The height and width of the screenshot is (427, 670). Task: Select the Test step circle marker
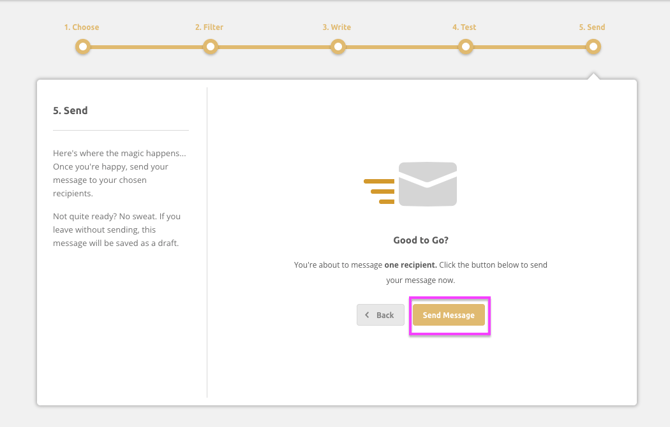click(x=465, y=46)
